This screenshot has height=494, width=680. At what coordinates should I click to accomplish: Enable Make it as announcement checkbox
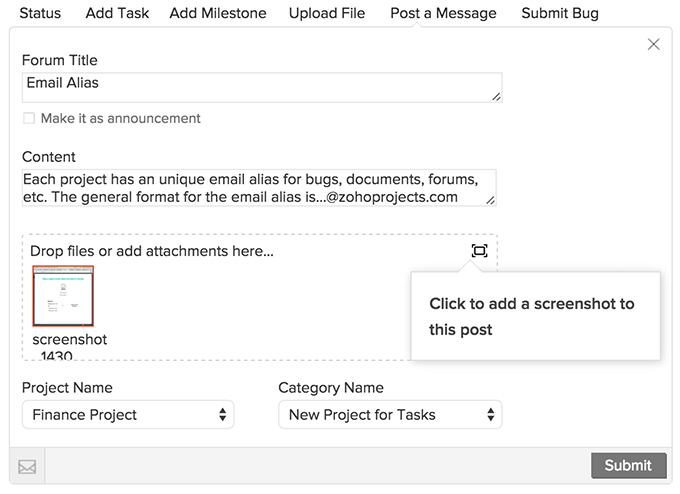pos(29,118)
